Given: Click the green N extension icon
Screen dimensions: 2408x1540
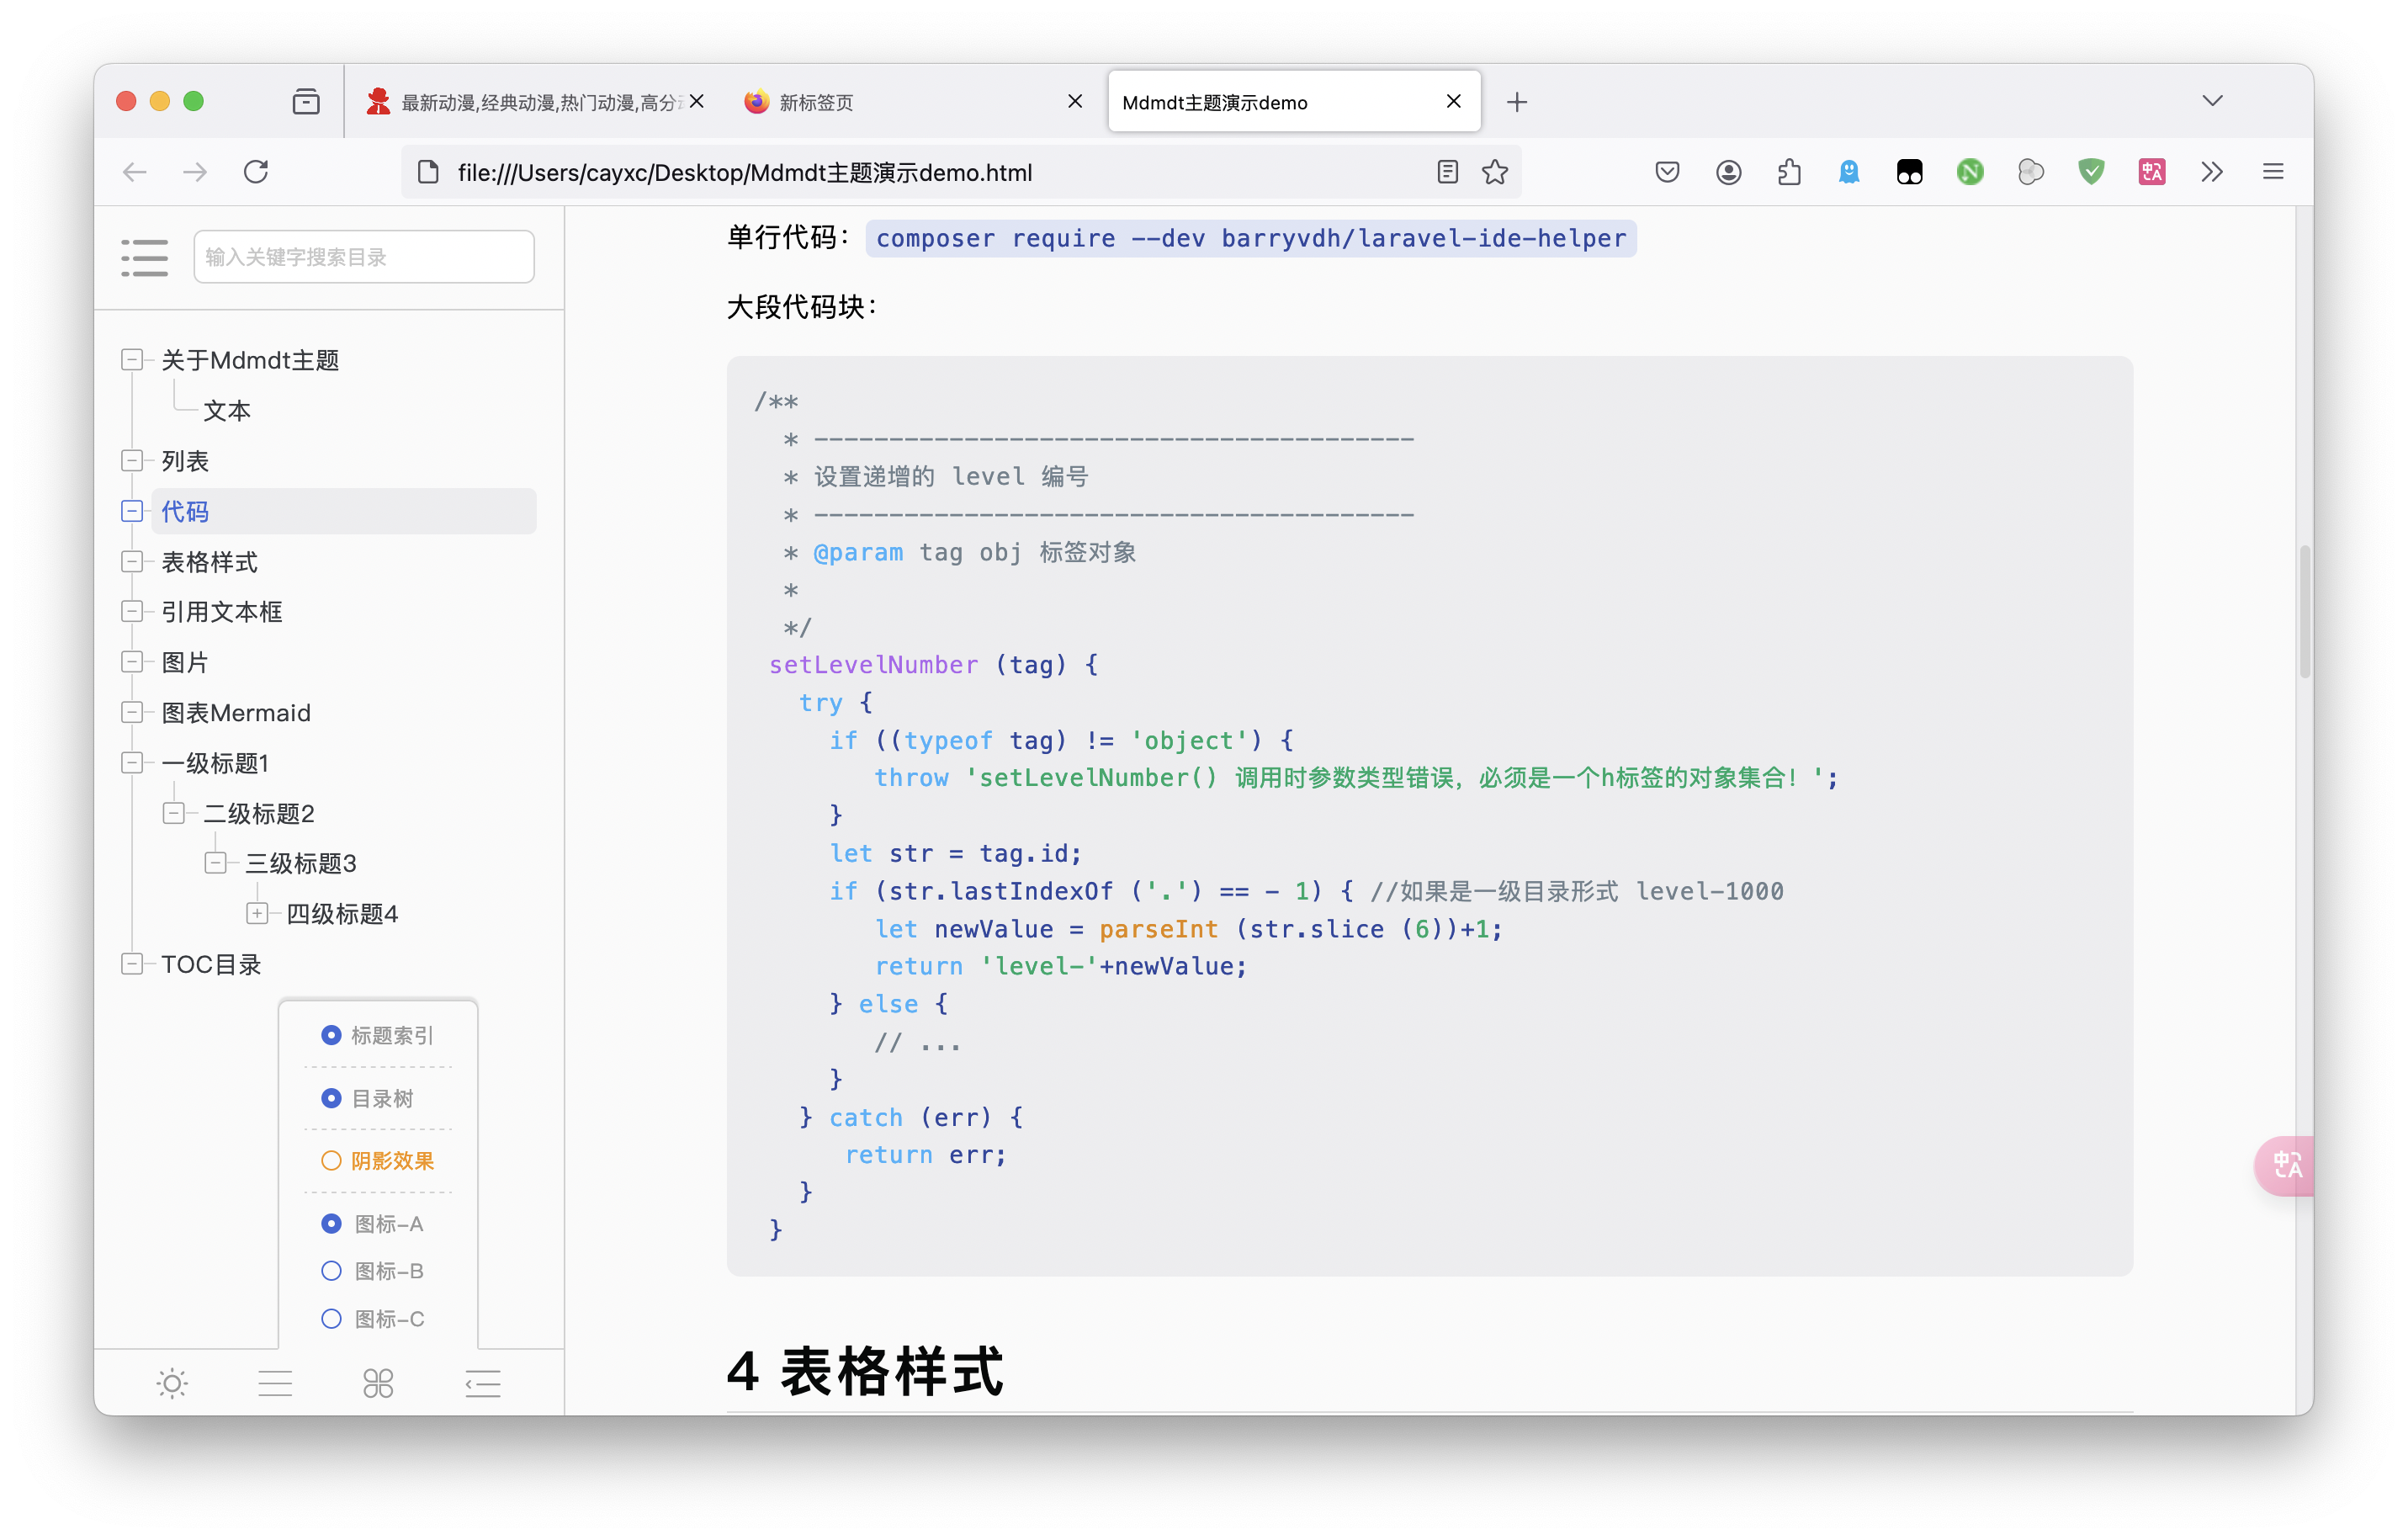Looking at the screenshot, I should pos(1970,172).
